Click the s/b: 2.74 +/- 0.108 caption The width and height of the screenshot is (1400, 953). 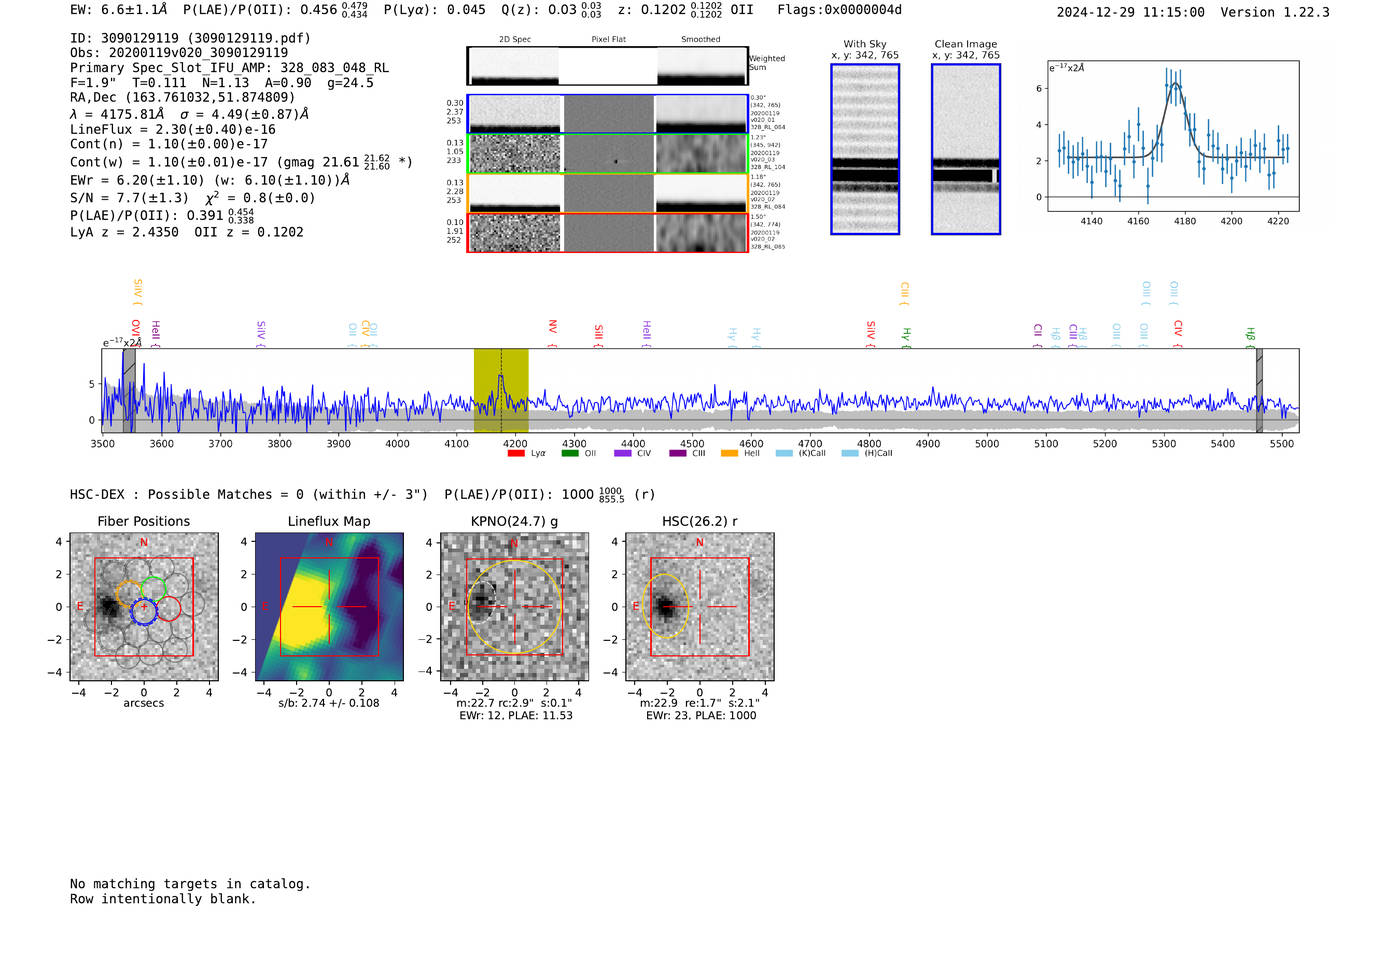(x=329, y=703)
